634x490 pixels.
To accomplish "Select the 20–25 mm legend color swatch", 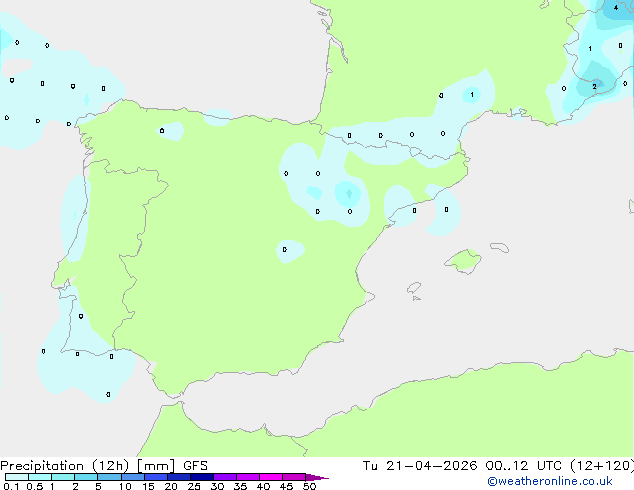I will [x=179, y=477].
